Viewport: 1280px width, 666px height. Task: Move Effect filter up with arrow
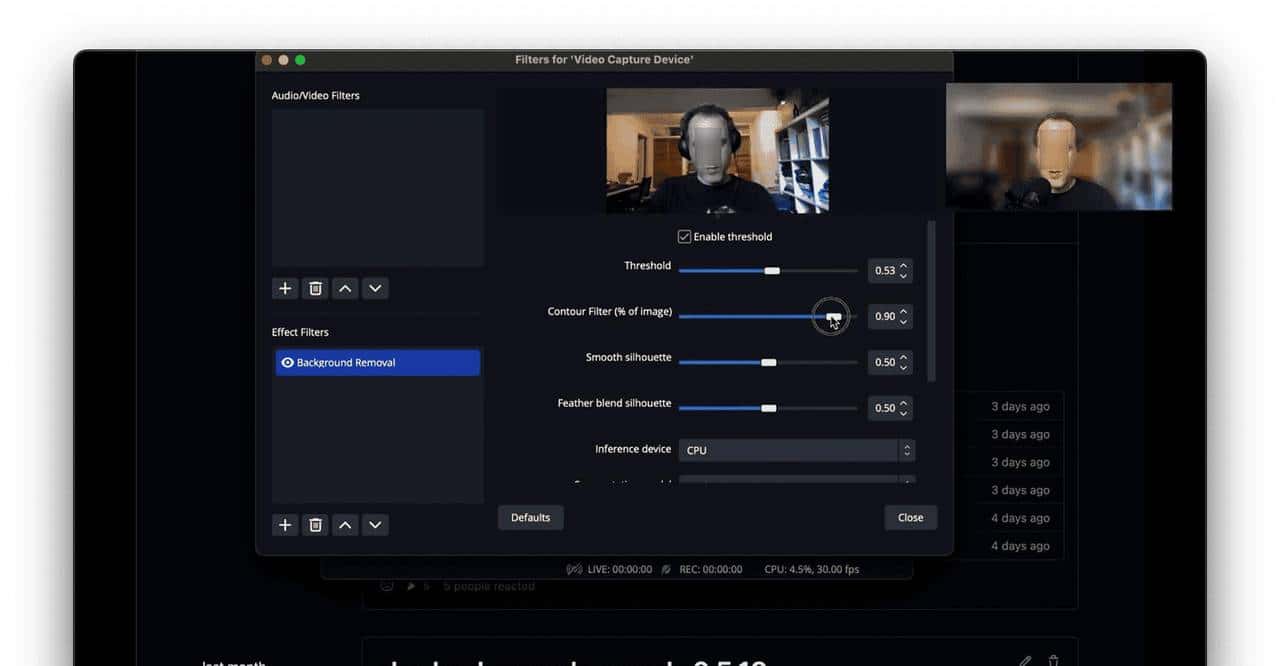pos(345,524)
